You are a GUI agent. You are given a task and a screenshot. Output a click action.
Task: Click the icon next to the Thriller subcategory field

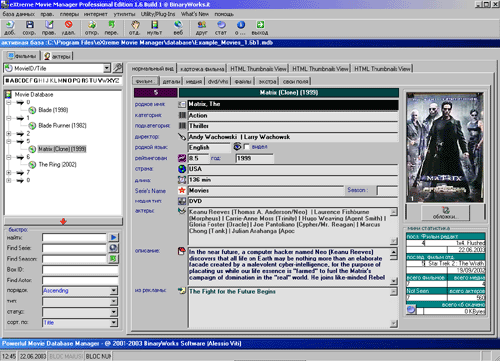pyautogui.click(x=182, y=126)
